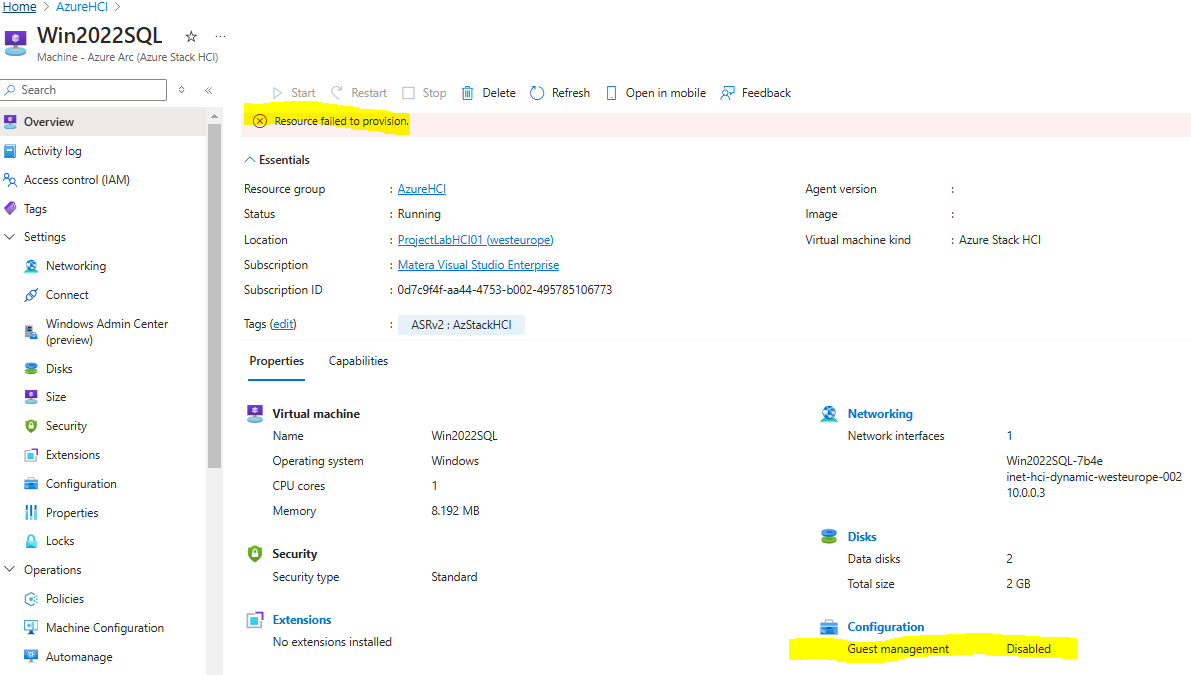This screenshot has height=675, width=1191.
Task: Click the Home breadcrumb
Action: (19, 7)
